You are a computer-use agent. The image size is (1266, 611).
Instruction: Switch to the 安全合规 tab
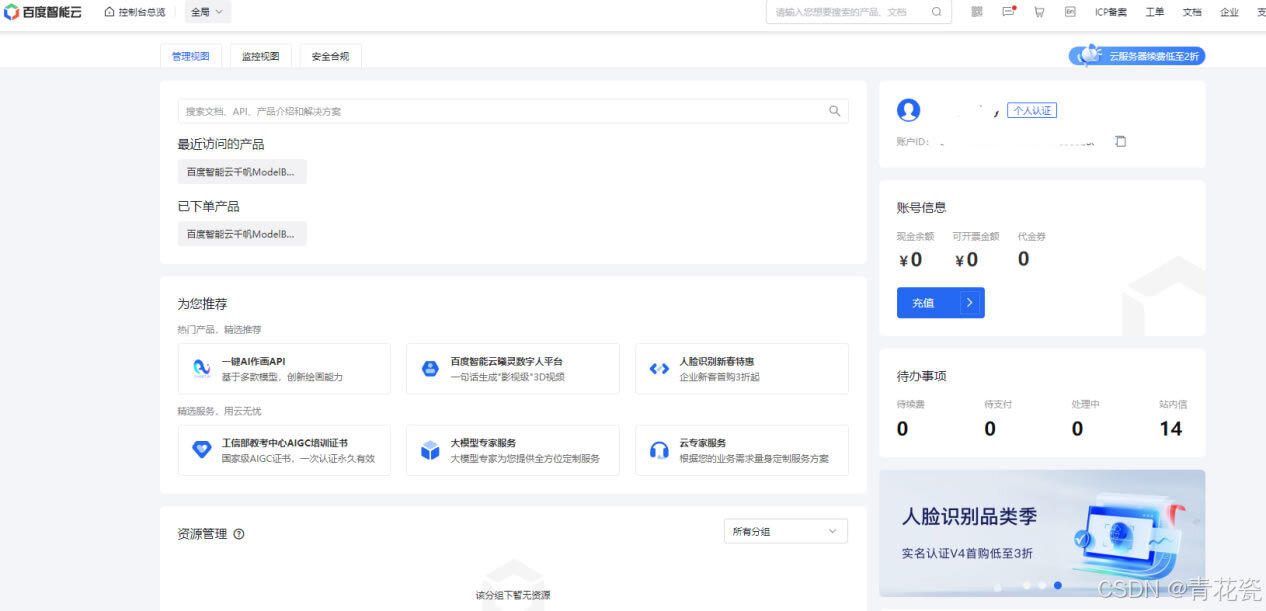point(330,56)
